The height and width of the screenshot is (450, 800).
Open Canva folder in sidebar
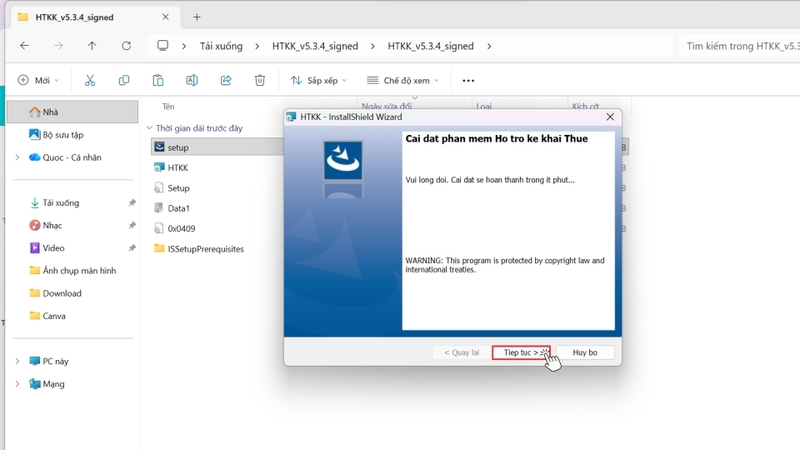coord(54,316)
